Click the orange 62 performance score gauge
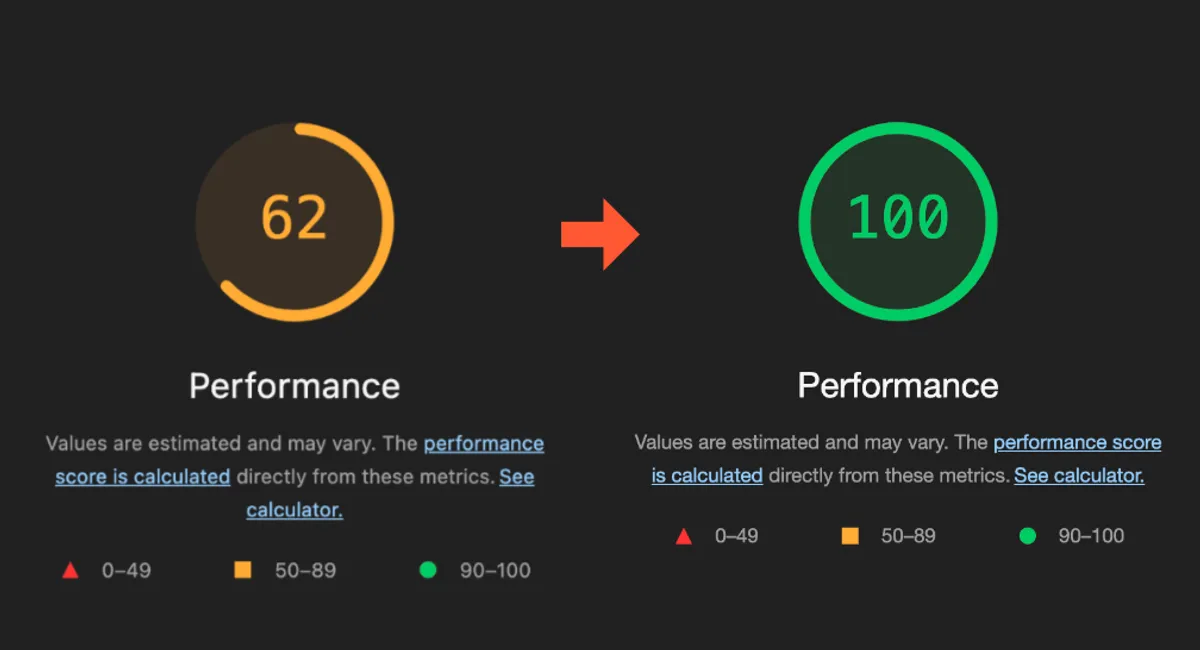 click(294, 220)
